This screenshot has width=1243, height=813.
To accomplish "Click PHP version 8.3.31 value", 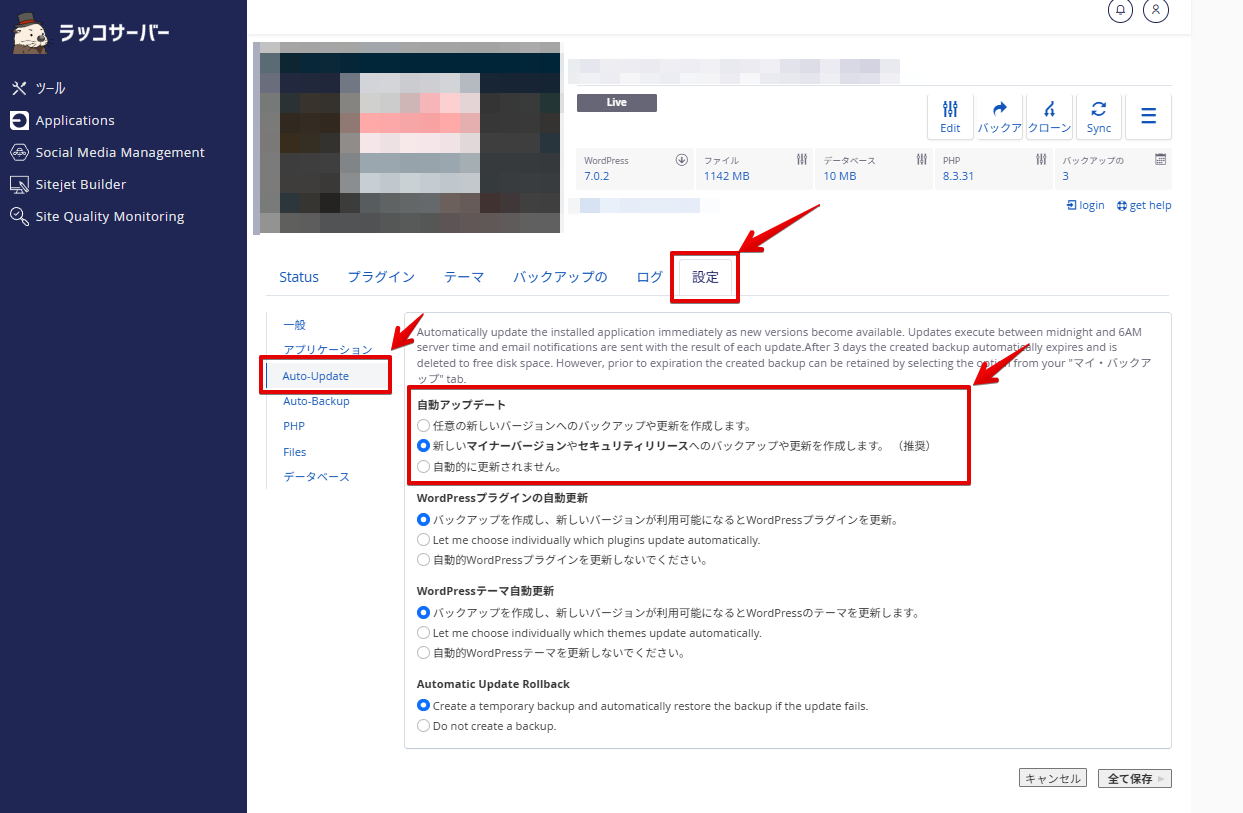I will click(958, 176).
